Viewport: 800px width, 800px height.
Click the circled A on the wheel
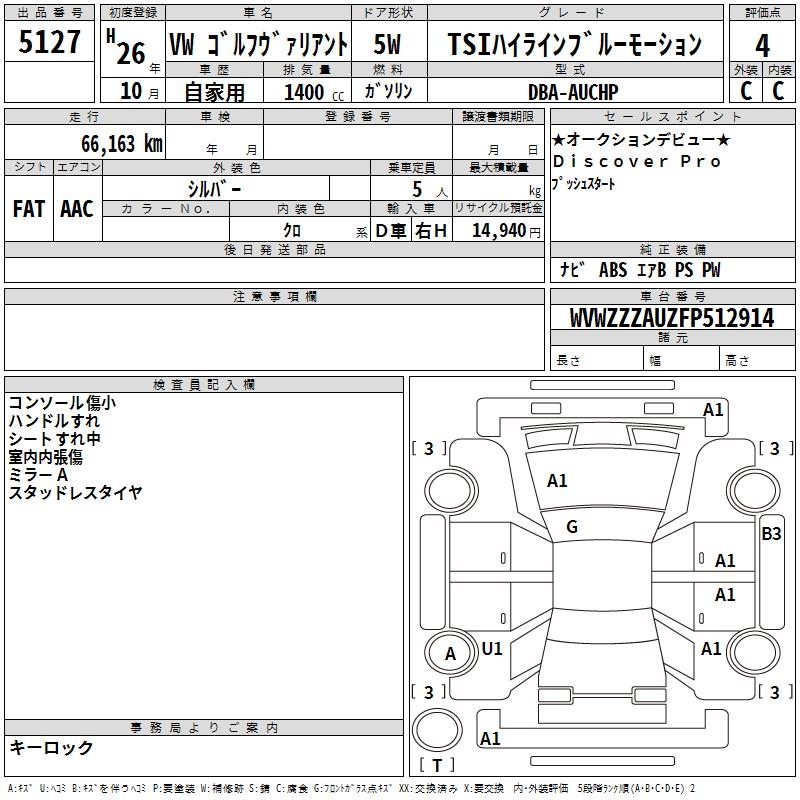[x=450, y=654]
